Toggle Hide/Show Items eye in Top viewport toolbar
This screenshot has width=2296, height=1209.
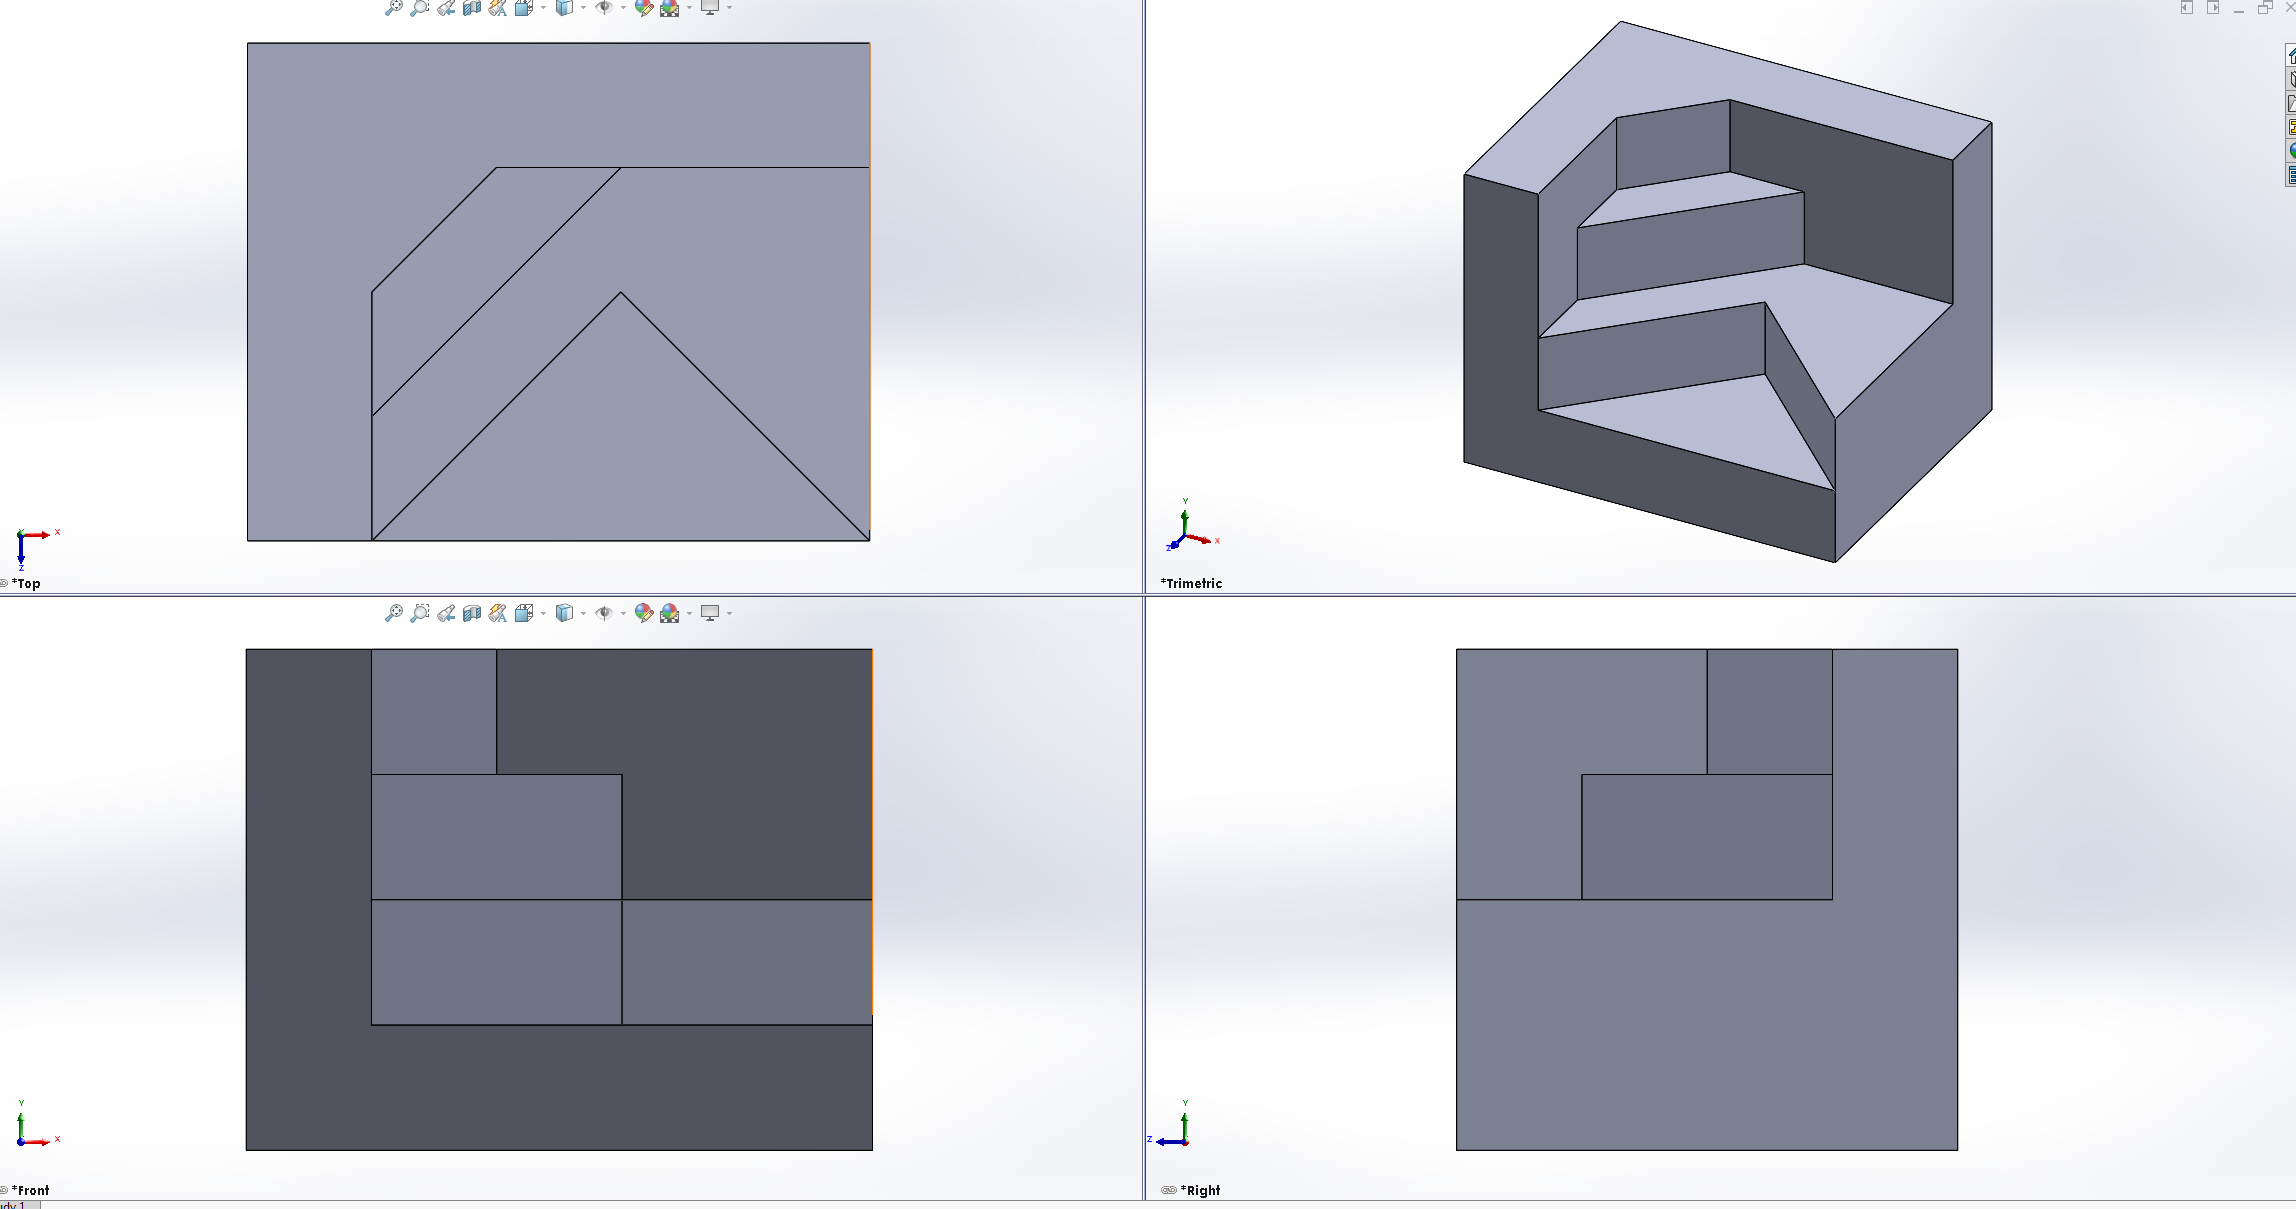coord(604,8)
